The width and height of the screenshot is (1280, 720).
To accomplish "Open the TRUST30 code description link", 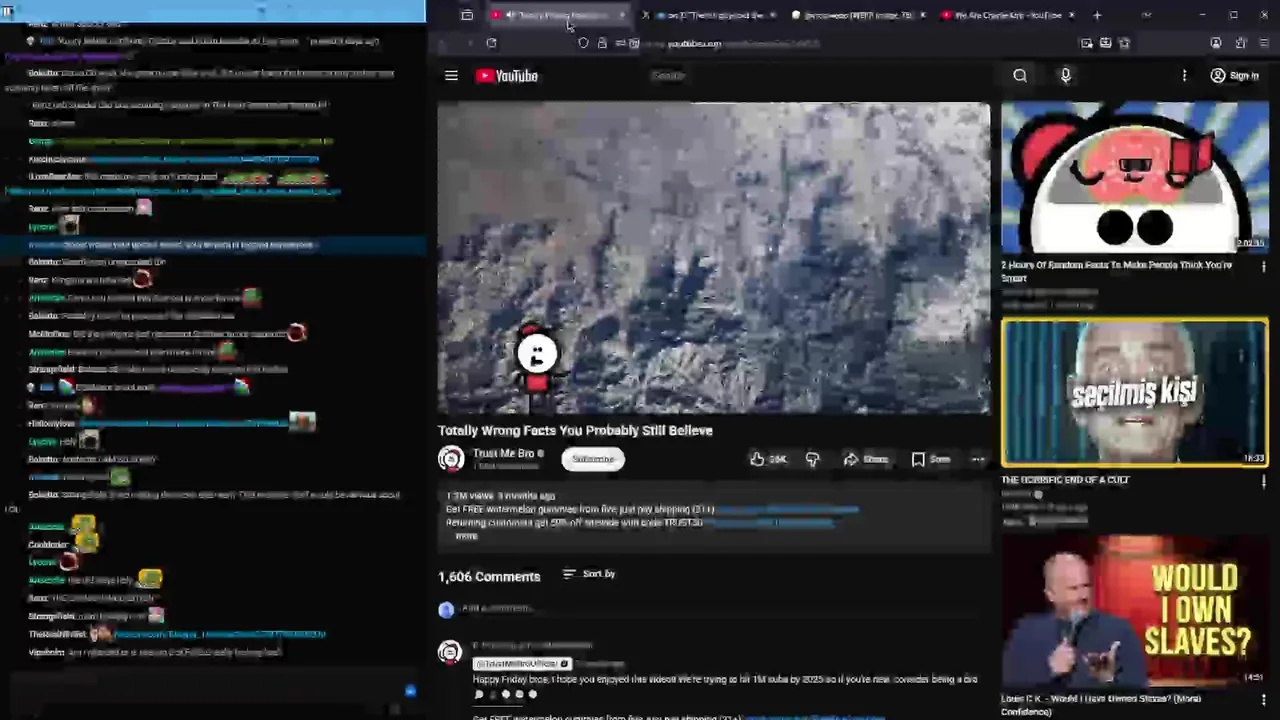I will pyautogui.click(x=768, y=522).
